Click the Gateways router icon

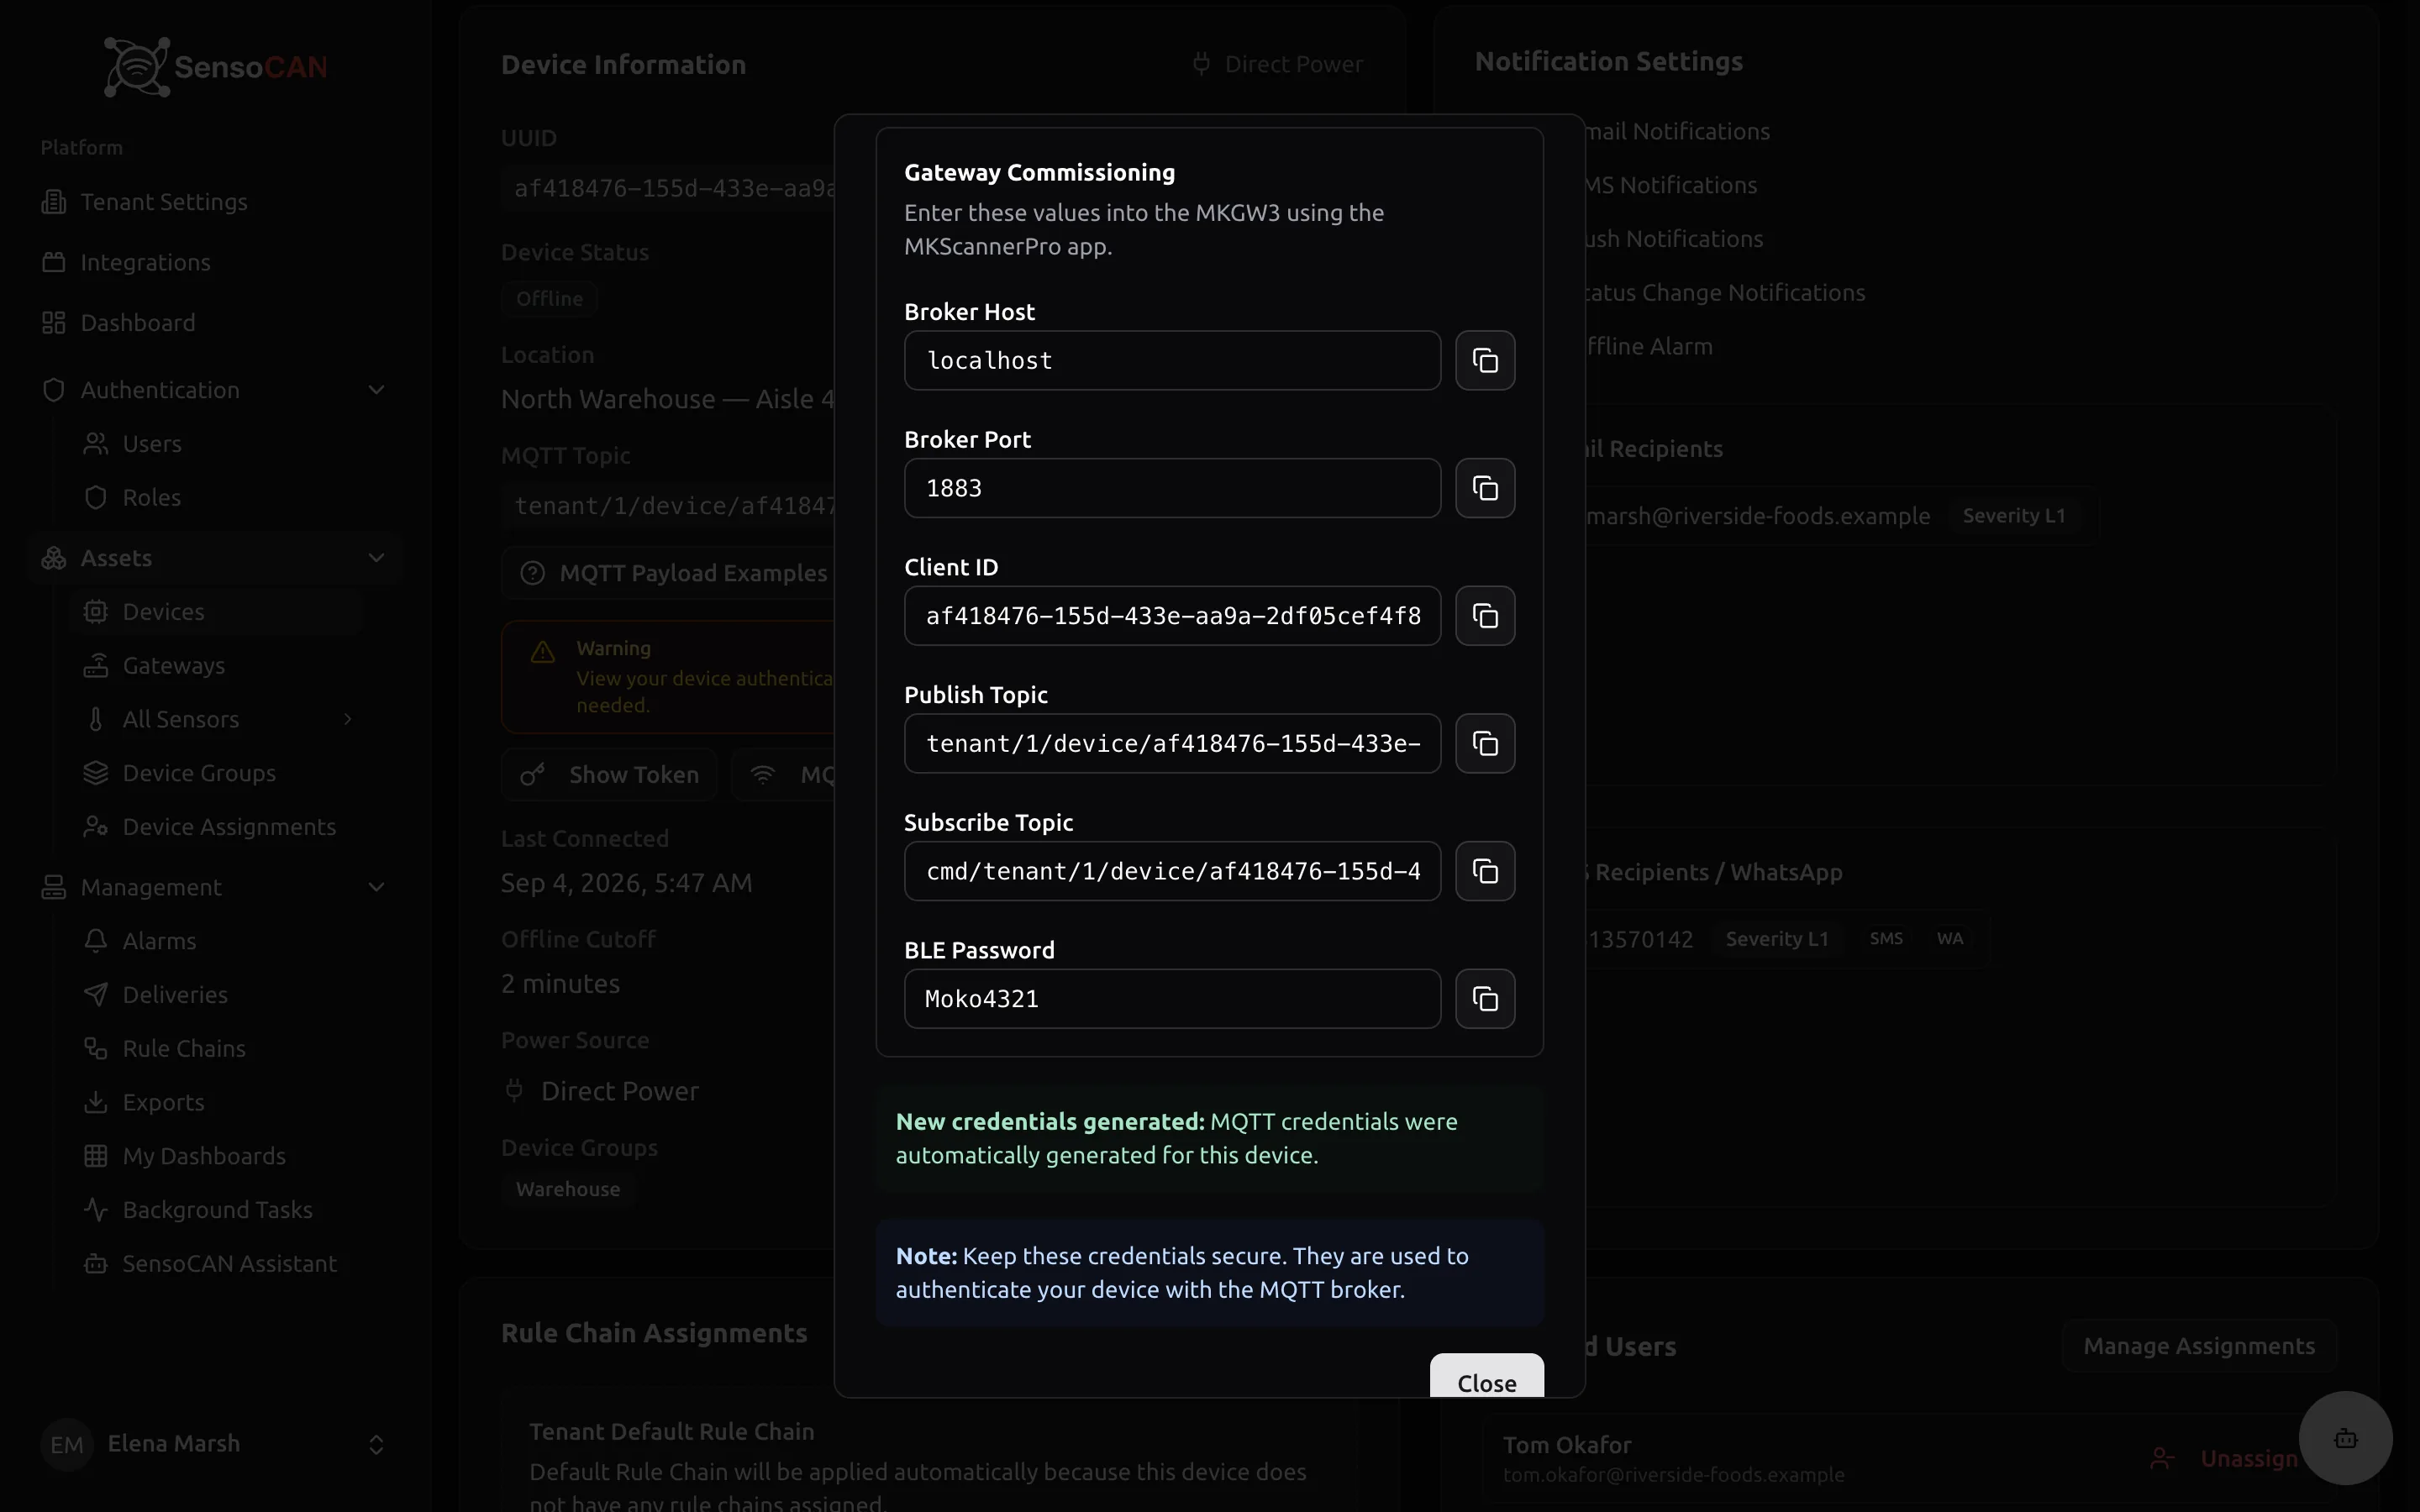[x=96, y=666]
